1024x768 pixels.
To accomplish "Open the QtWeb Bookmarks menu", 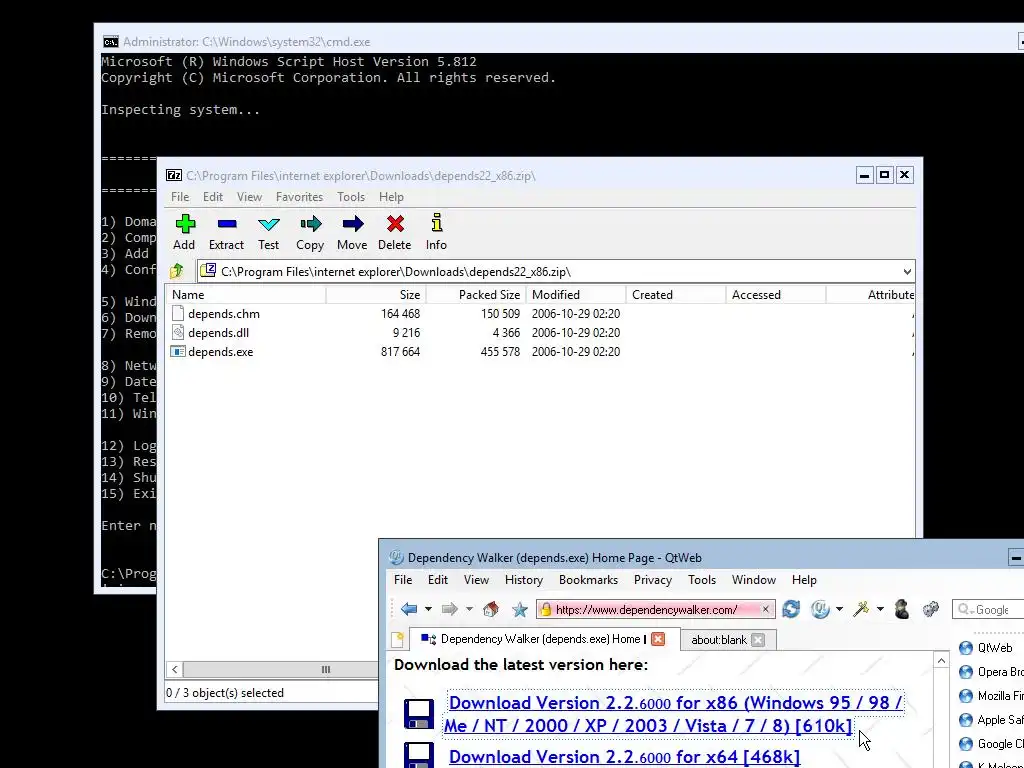I will click(x=588, y=580).
